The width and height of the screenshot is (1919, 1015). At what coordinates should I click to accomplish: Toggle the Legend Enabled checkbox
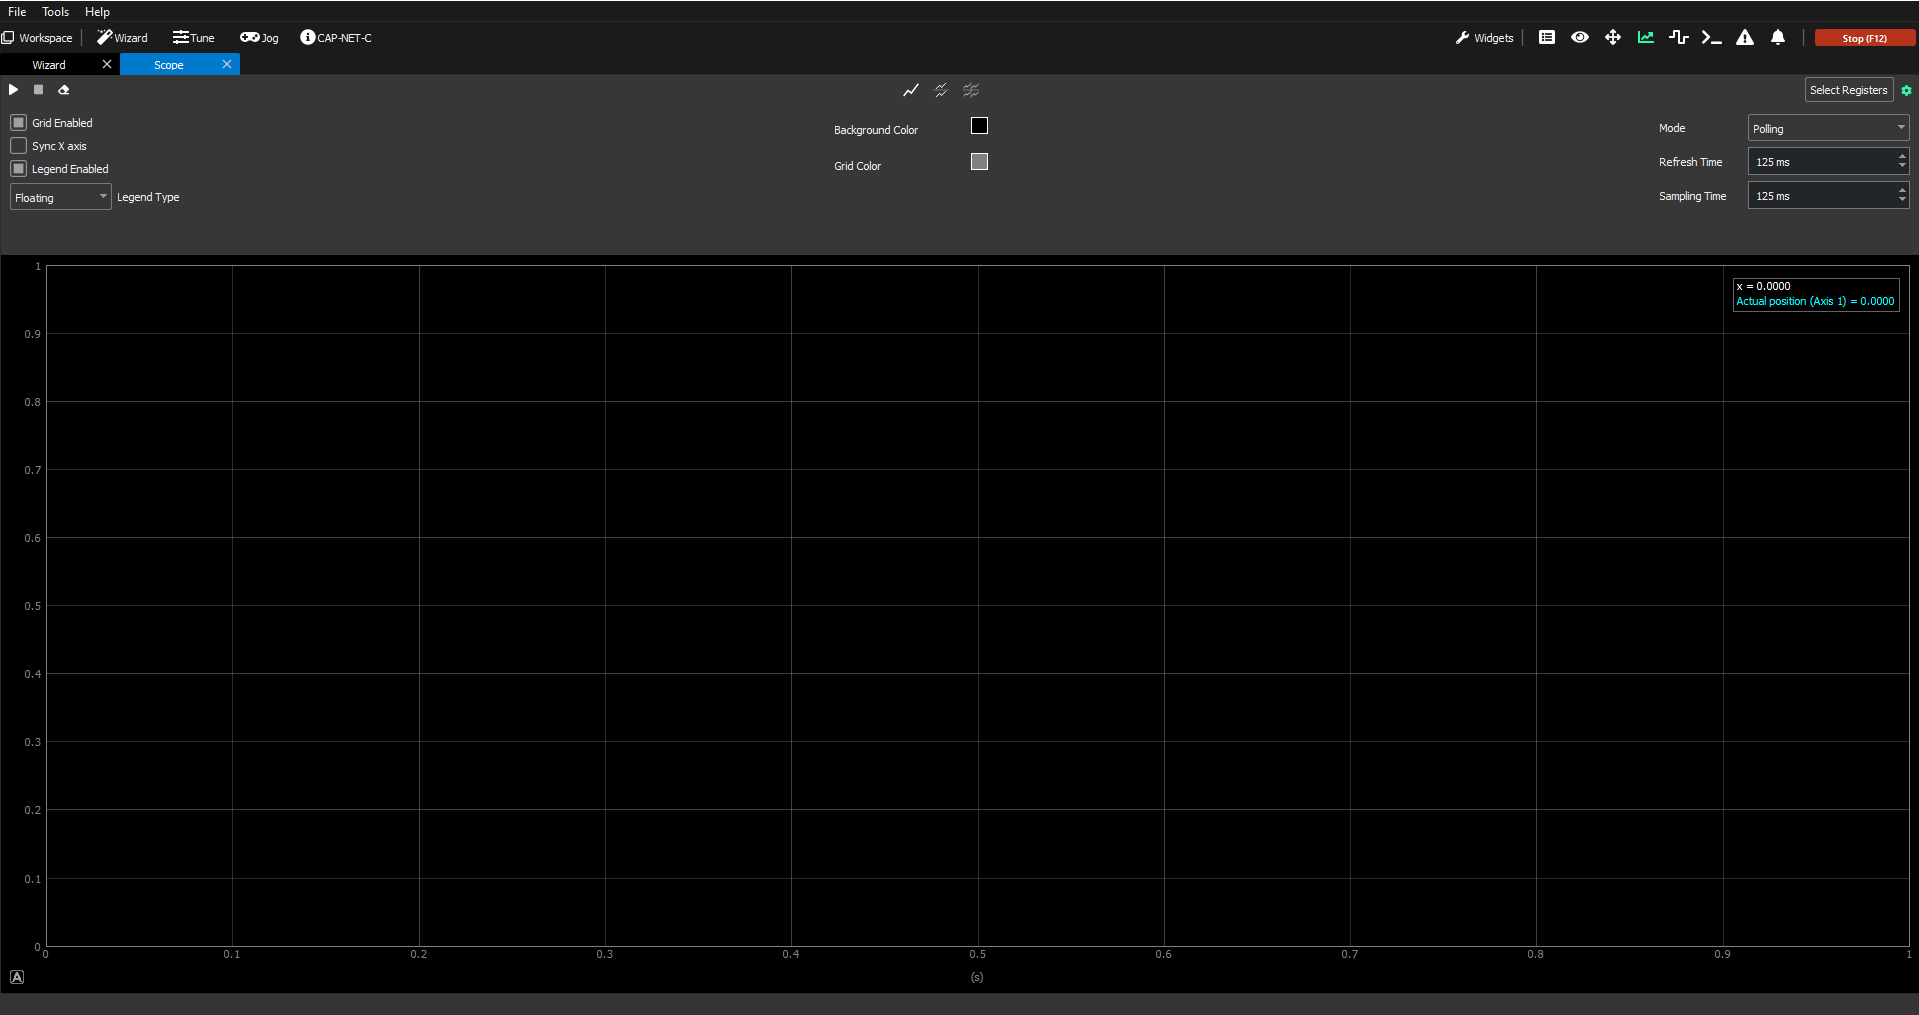(19, 169)
